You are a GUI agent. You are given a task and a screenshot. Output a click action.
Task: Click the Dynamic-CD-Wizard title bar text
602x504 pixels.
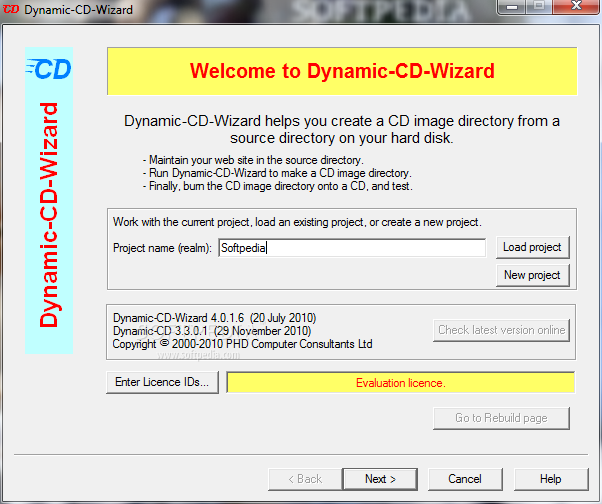point(78,10)
